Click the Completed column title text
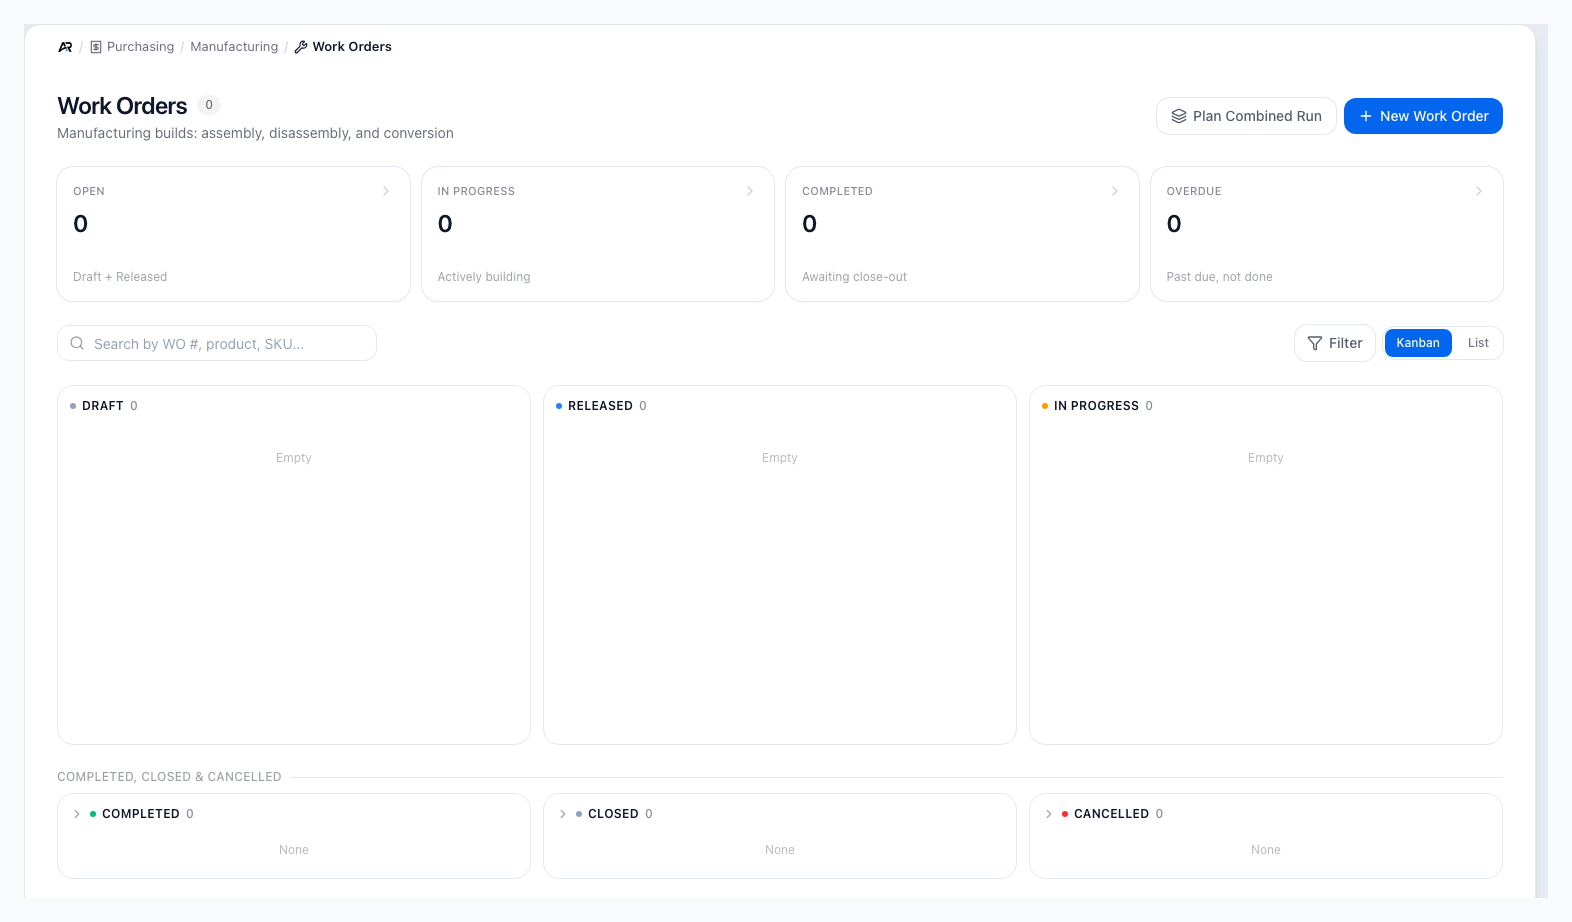 pos(141,814)
